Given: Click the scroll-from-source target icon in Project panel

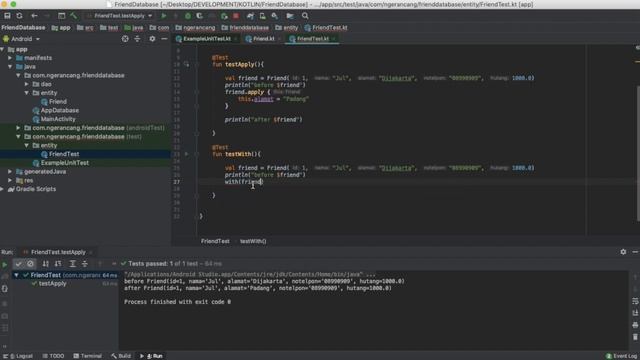Looking at the screenshot, I should coord(125,39).
